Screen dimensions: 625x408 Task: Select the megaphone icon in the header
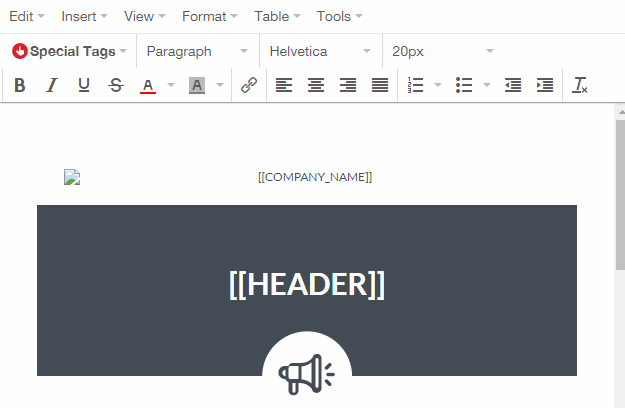point(307,374)
